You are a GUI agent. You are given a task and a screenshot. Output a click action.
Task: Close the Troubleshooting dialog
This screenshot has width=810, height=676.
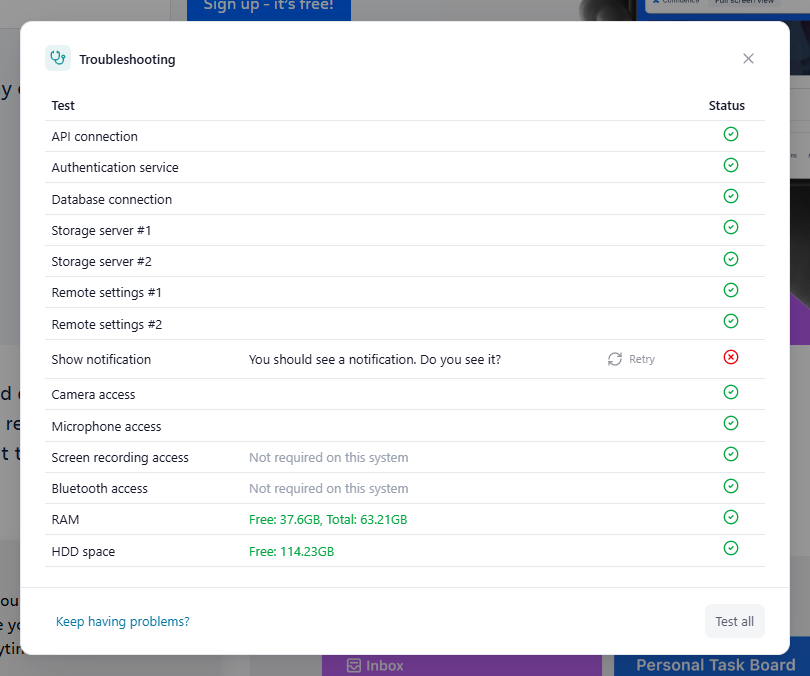click(x=748, y=58)
